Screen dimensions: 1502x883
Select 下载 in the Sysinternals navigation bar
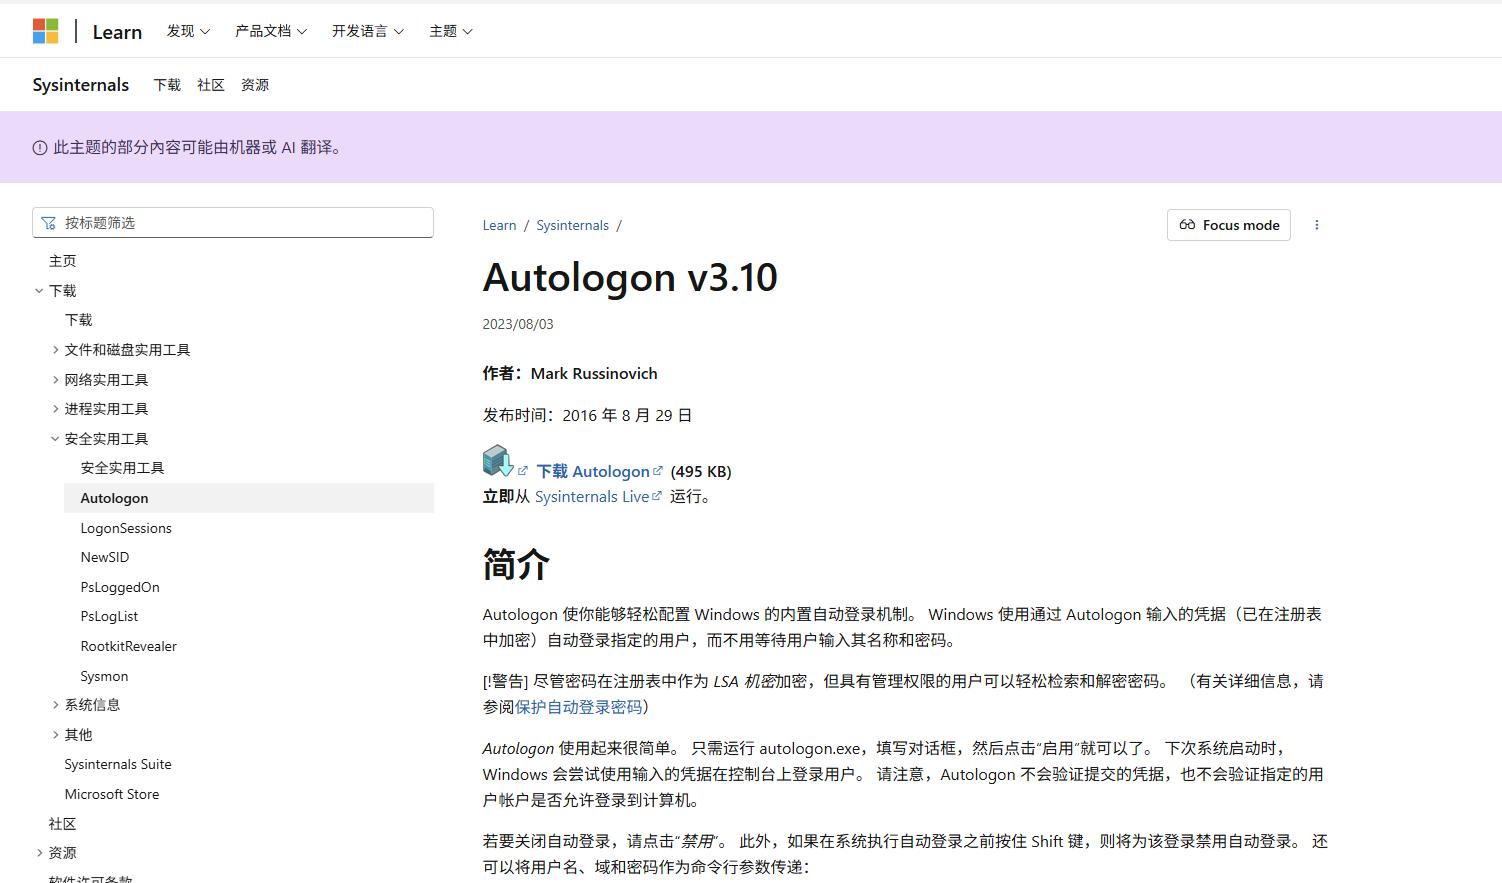(x=166, y=85)
